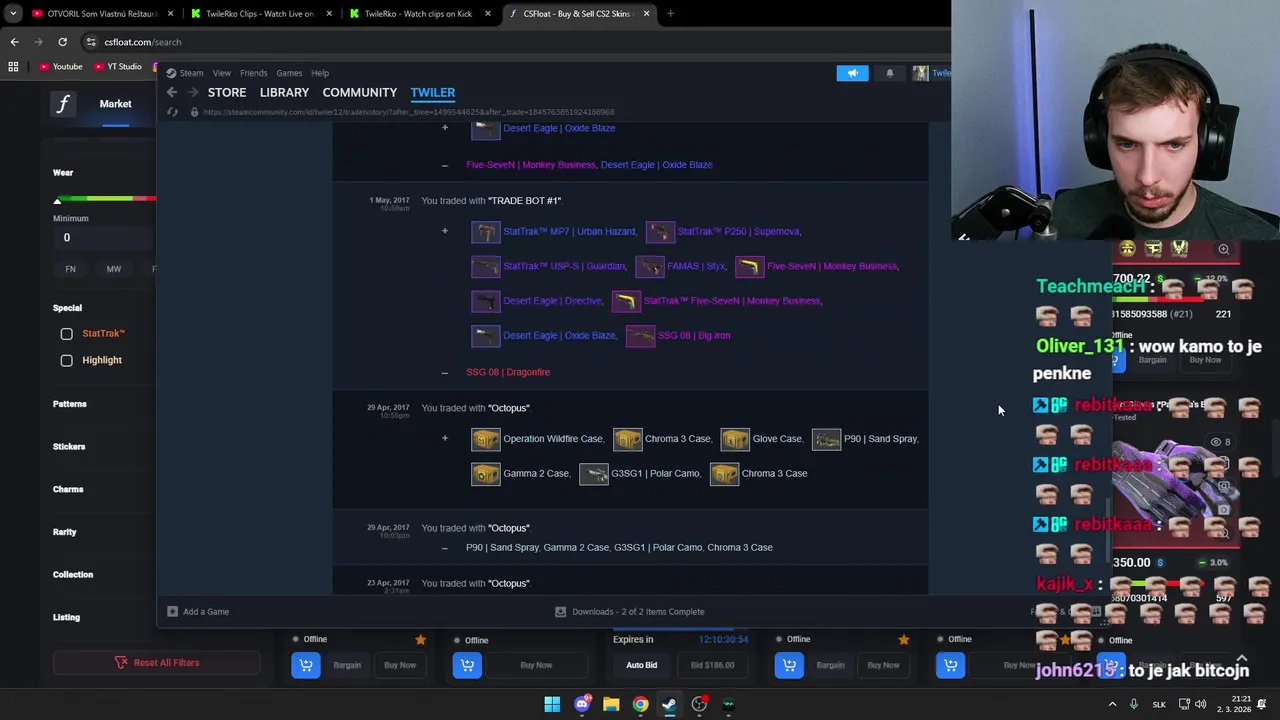
Task: Open Help menu in Steam
Action: coord(320,73)
